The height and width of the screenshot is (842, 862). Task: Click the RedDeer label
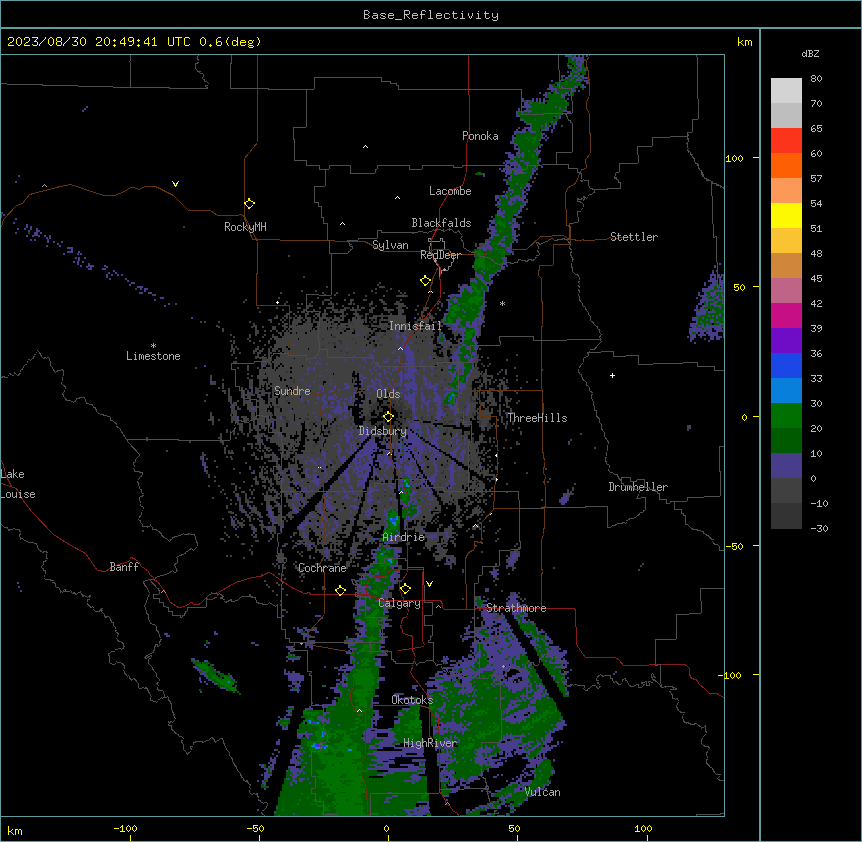tap(440, 255)
